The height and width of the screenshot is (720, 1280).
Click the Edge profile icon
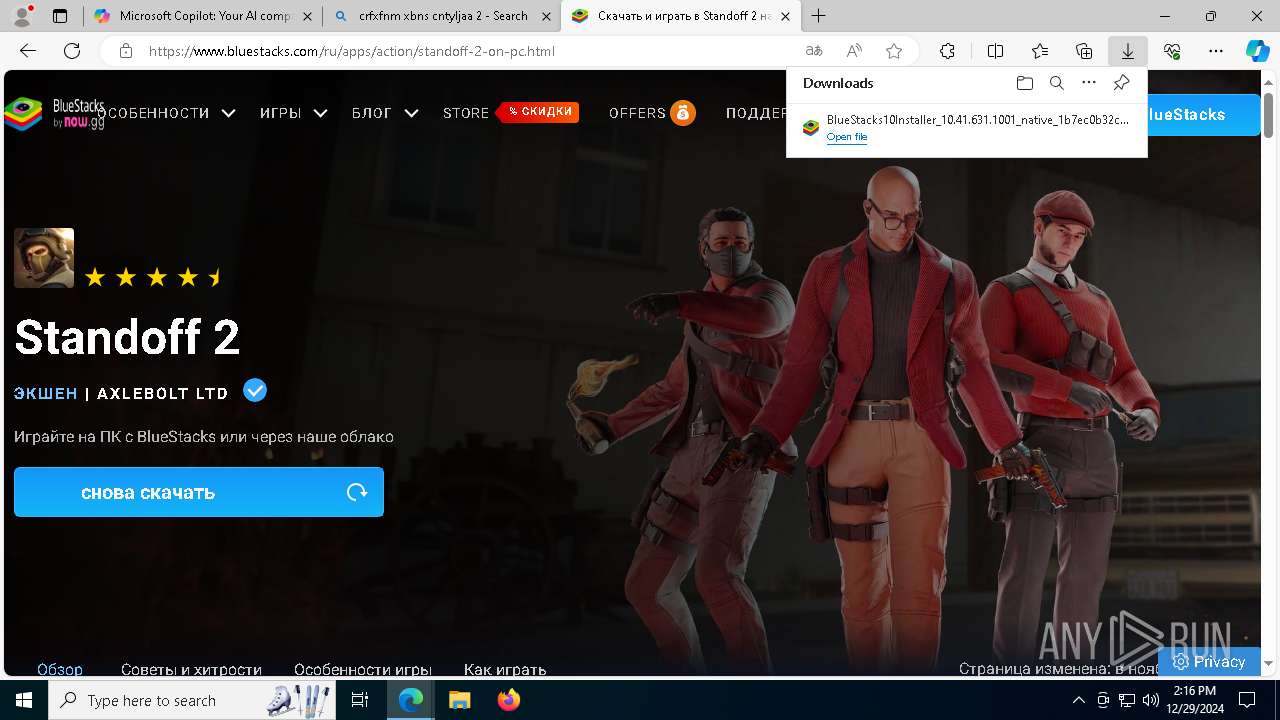(x=24, y=16)
